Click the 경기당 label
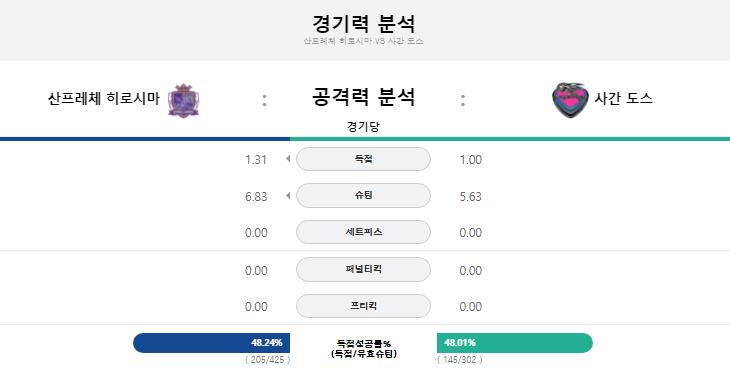The image size is (730, 370). point(363,127)
